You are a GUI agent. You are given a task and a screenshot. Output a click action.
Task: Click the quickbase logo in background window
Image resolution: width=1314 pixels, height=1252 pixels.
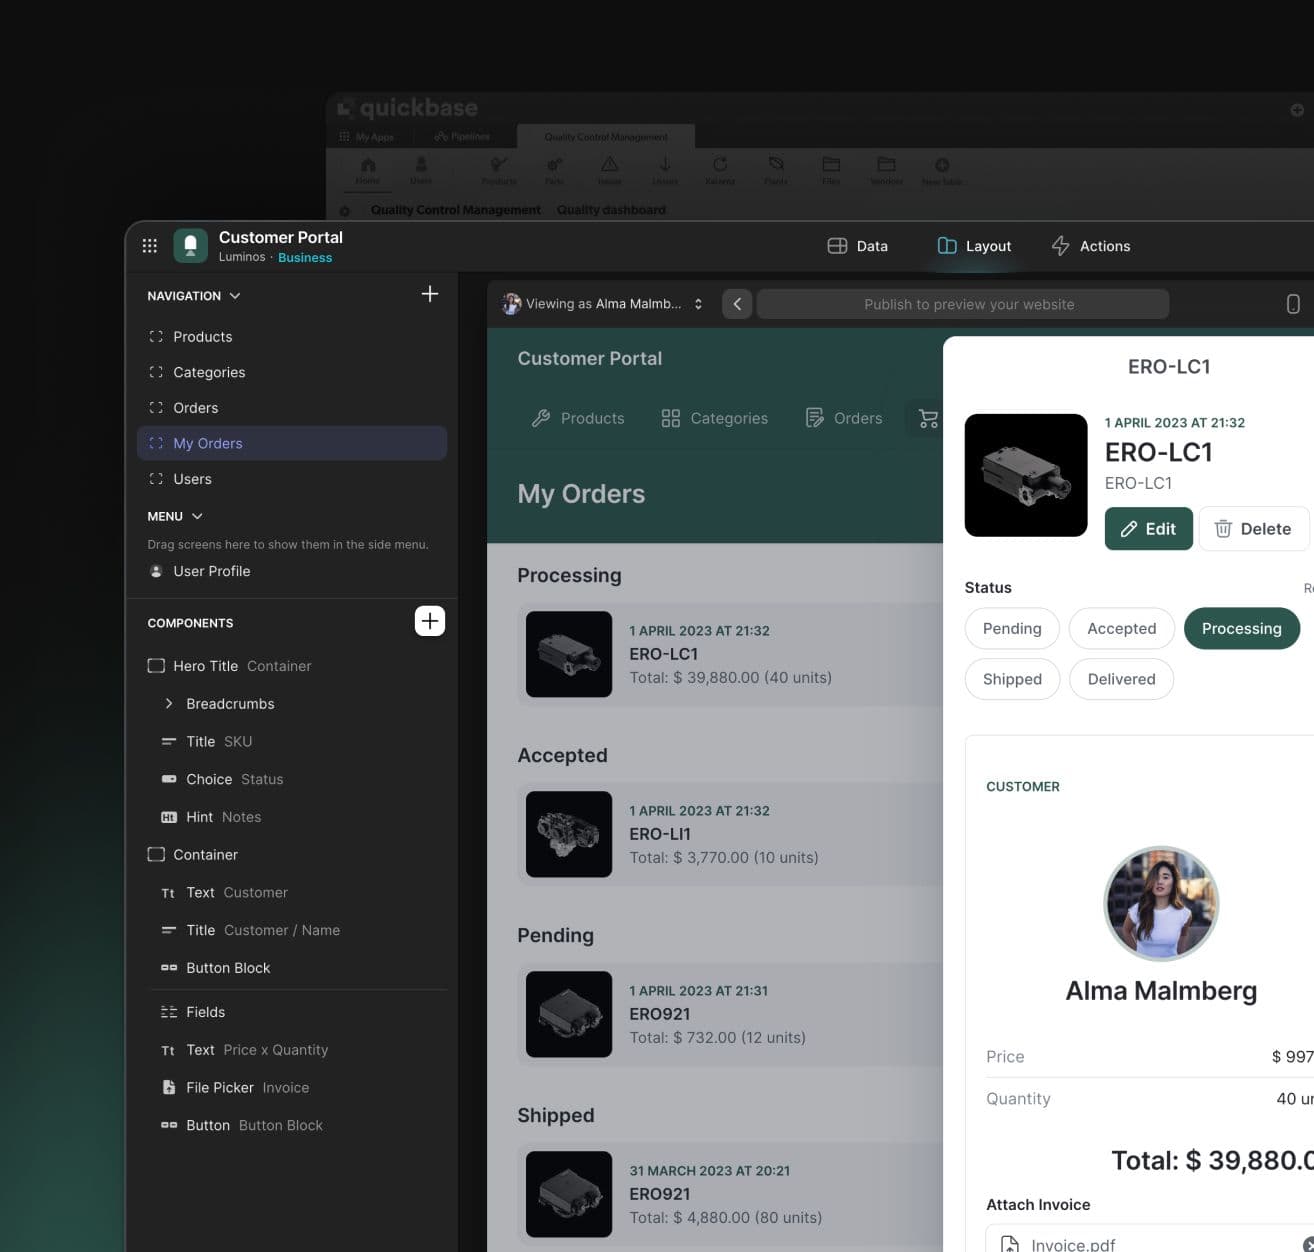click(x=408, y=108)
